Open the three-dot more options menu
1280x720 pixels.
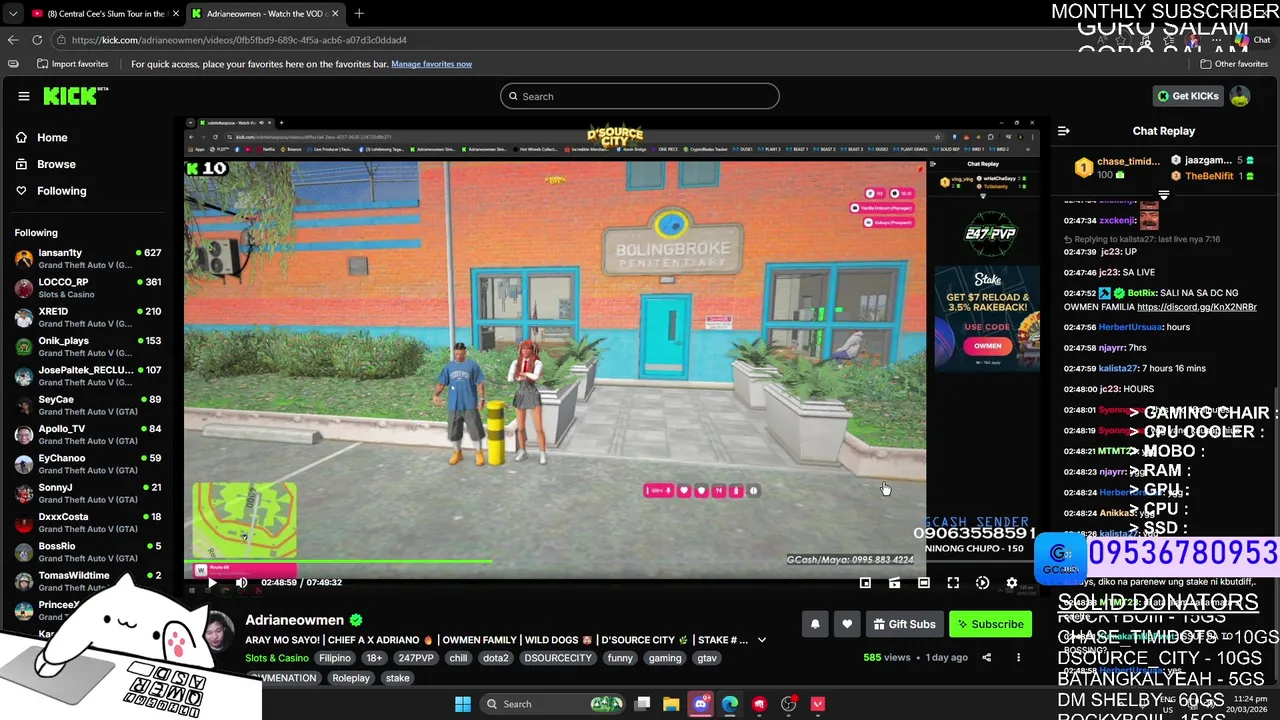tap(1018, 657)
